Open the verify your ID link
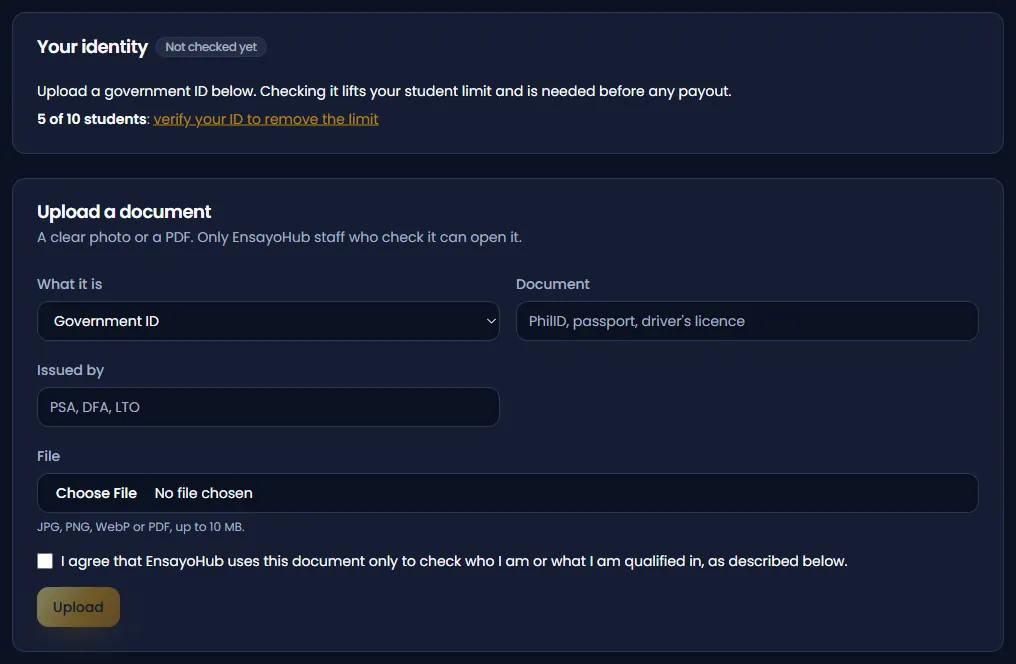The width and height of the screenshot is (1016, 664). tap(266, 119)
